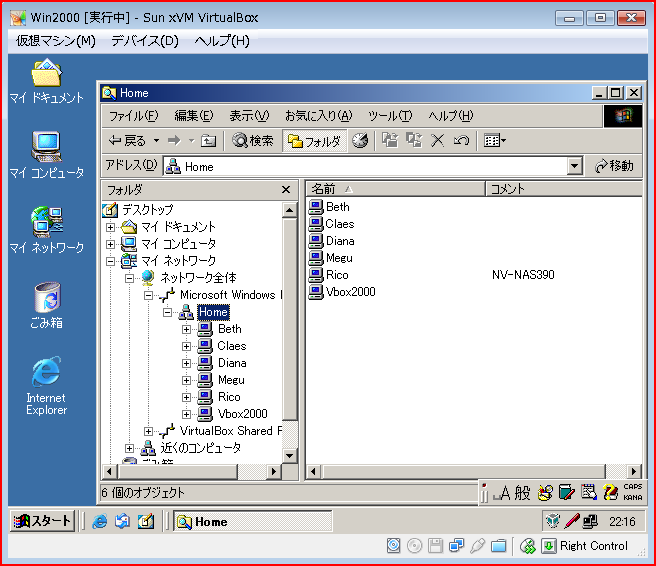The image size is (656, 566).
Task: Sort by コメント column header
Action: (564, 189)
